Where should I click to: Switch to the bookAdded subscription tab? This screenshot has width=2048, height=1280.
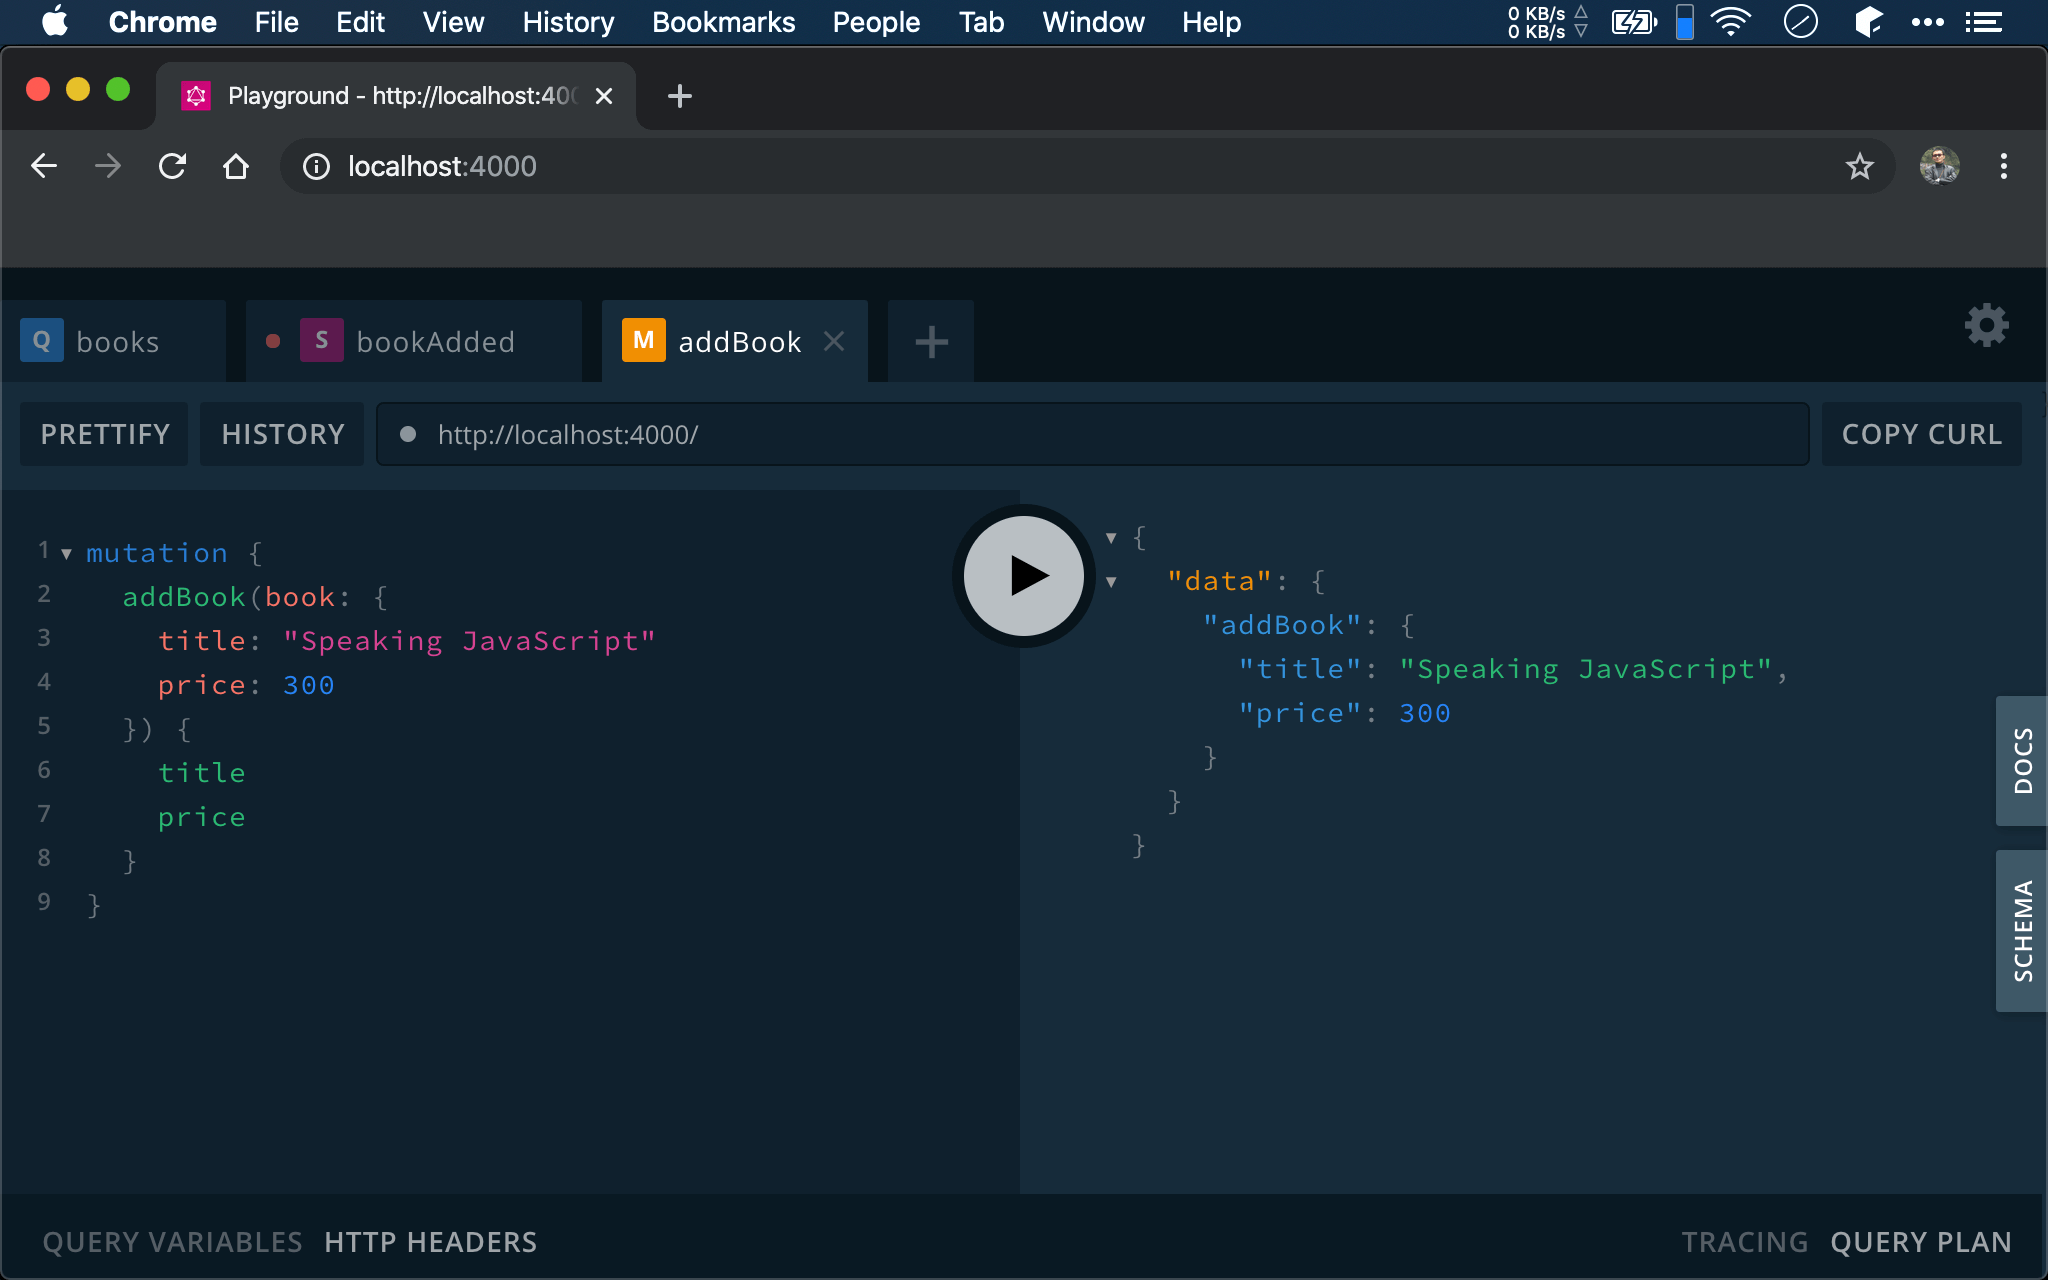(435, 341)
